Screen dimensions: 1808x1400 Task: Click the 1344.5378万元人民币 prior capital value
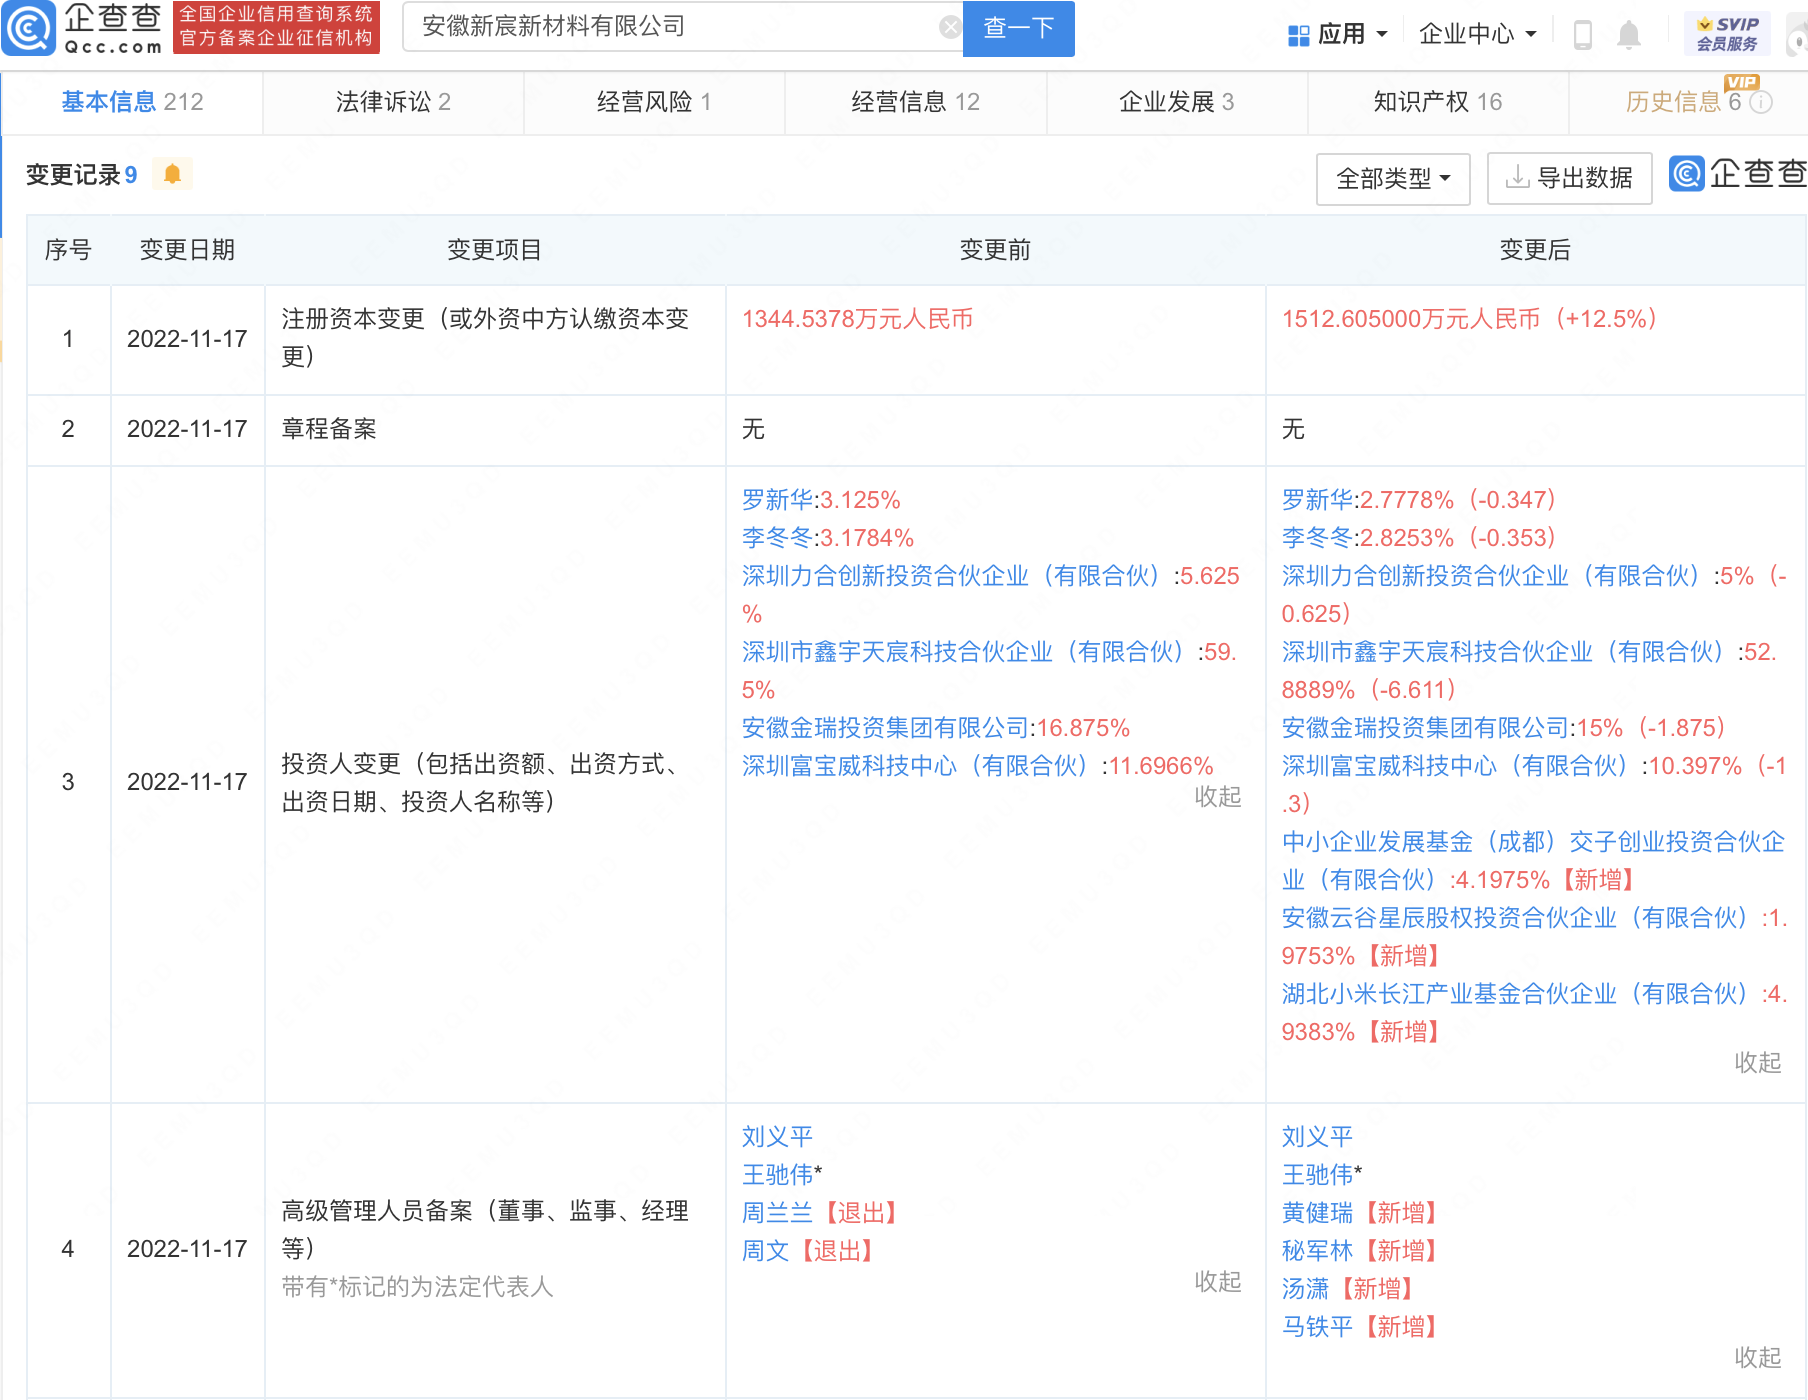point(858,319)
